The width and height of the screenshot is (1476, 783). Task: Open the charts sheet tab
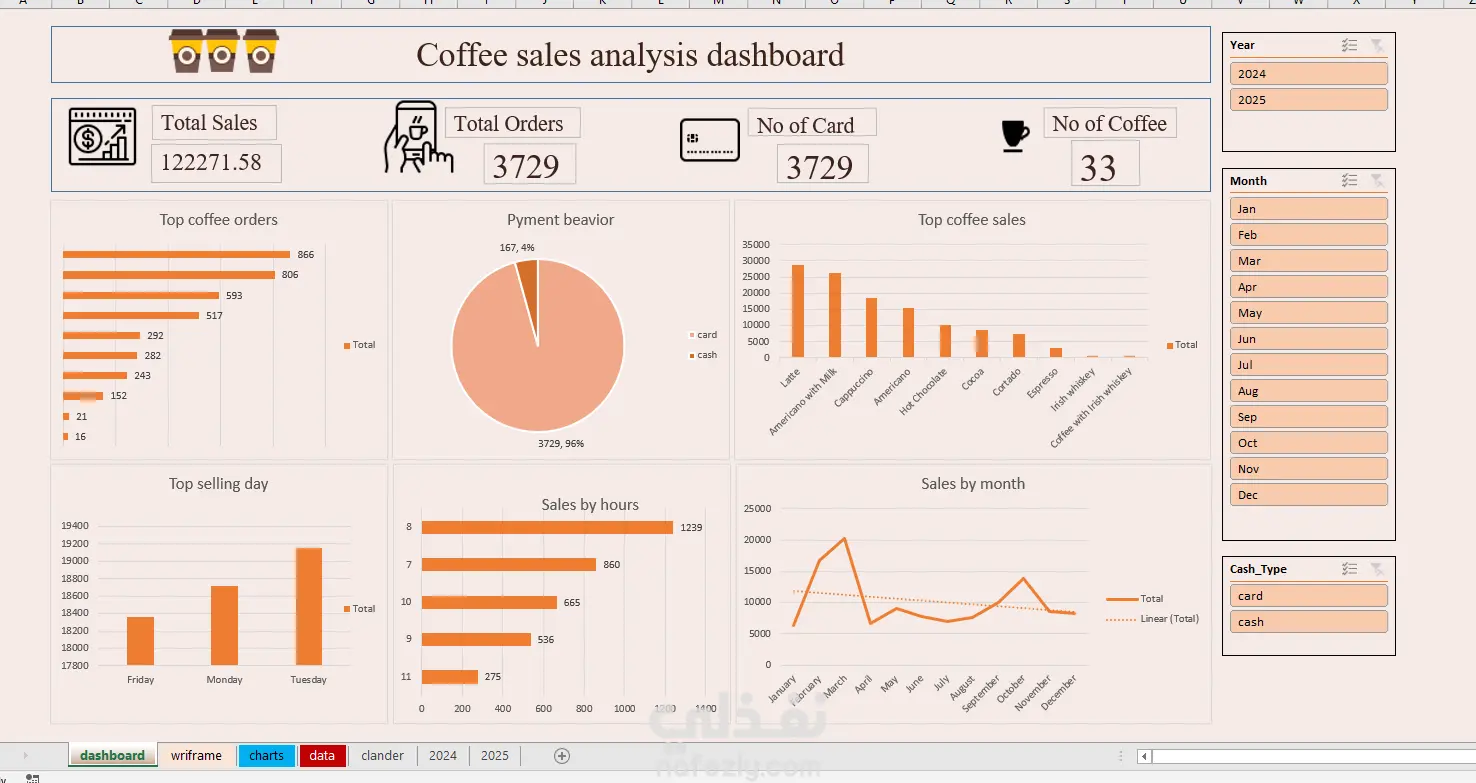[266, 756]
